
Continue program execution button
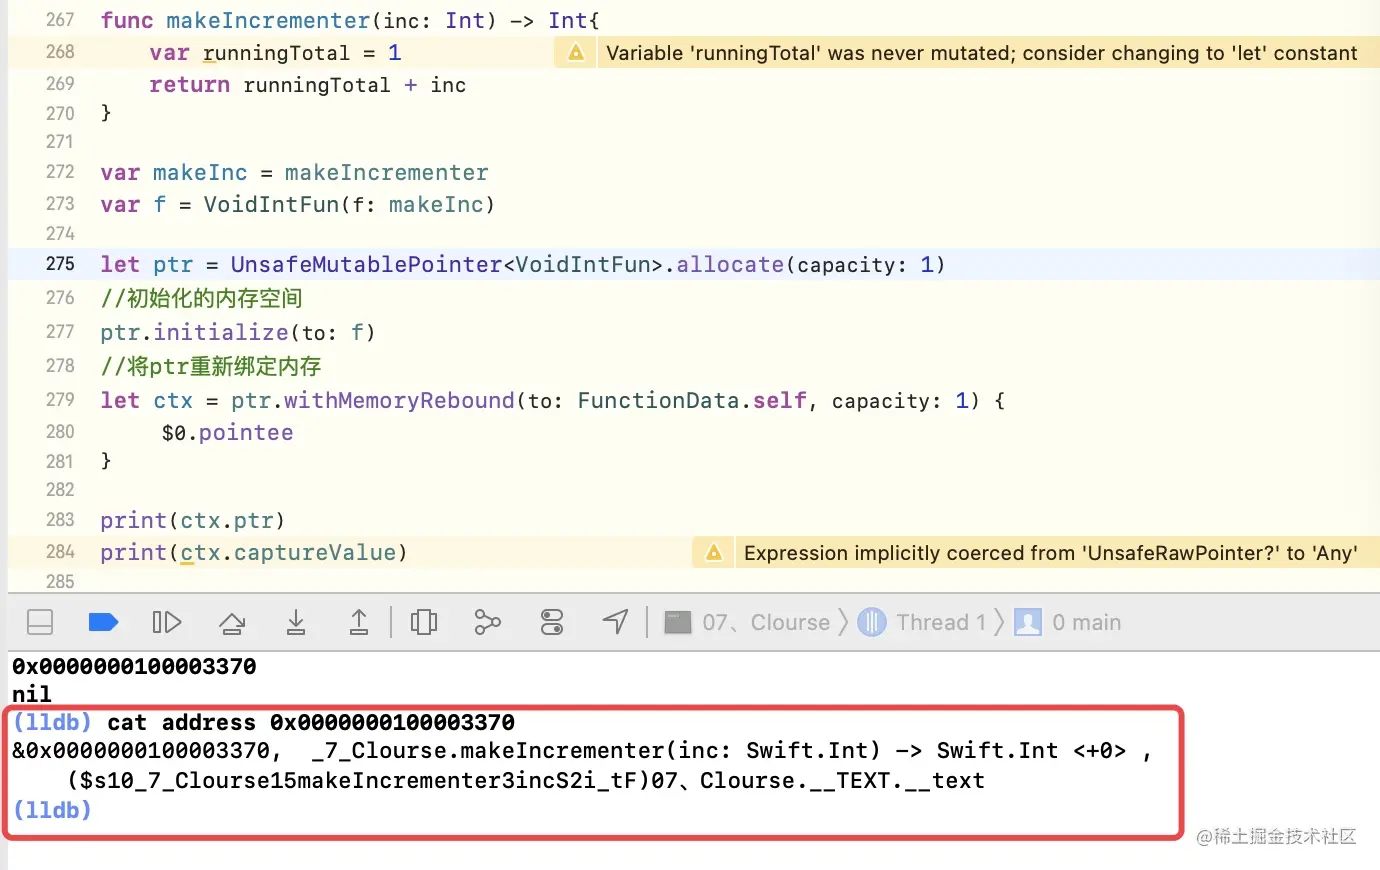[x=166, y=622]
